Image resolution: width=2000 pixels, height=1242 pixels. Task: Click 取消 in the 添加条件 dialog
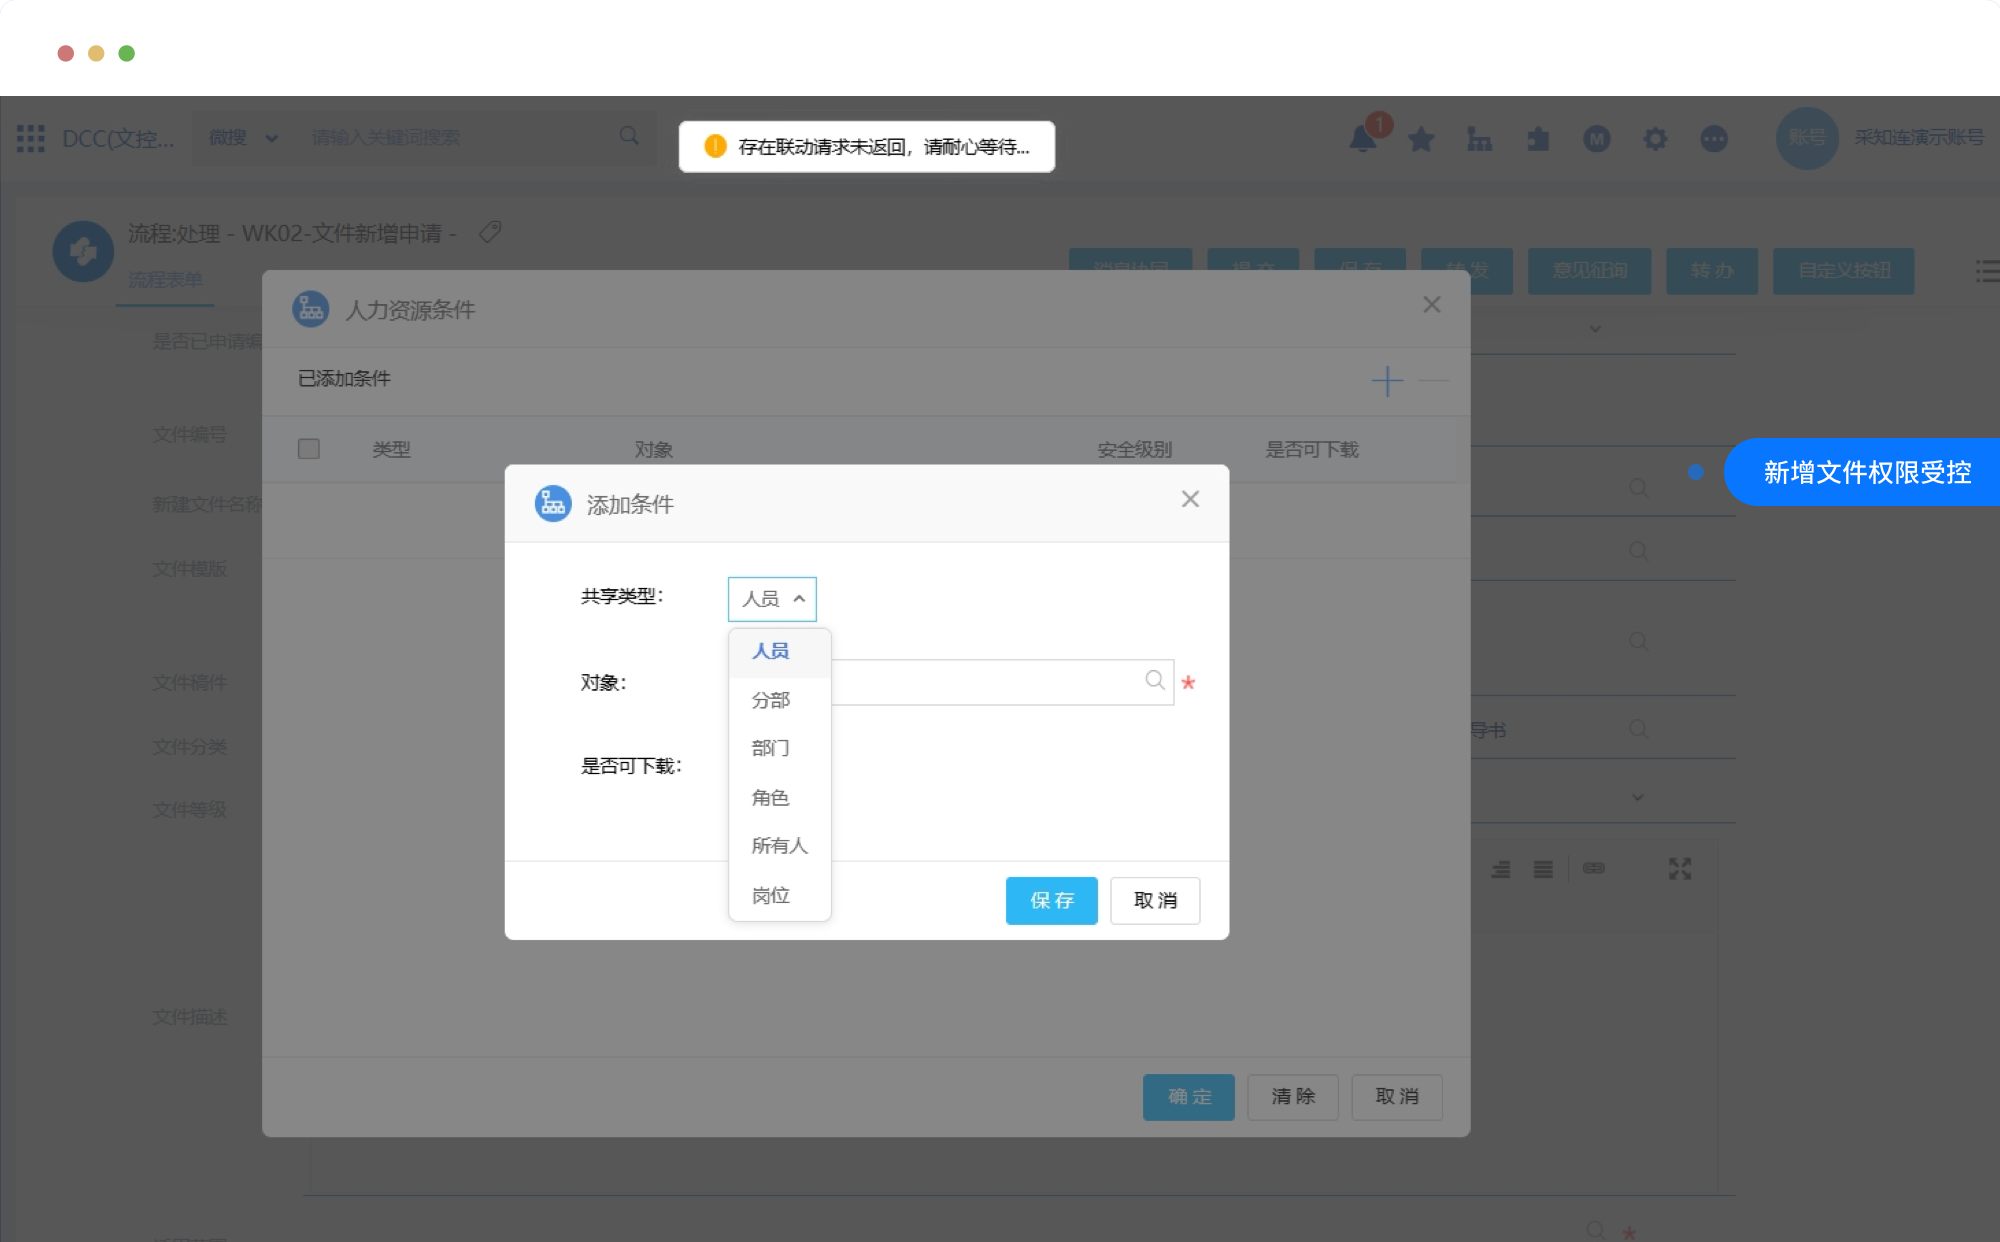coord(1155,900)
